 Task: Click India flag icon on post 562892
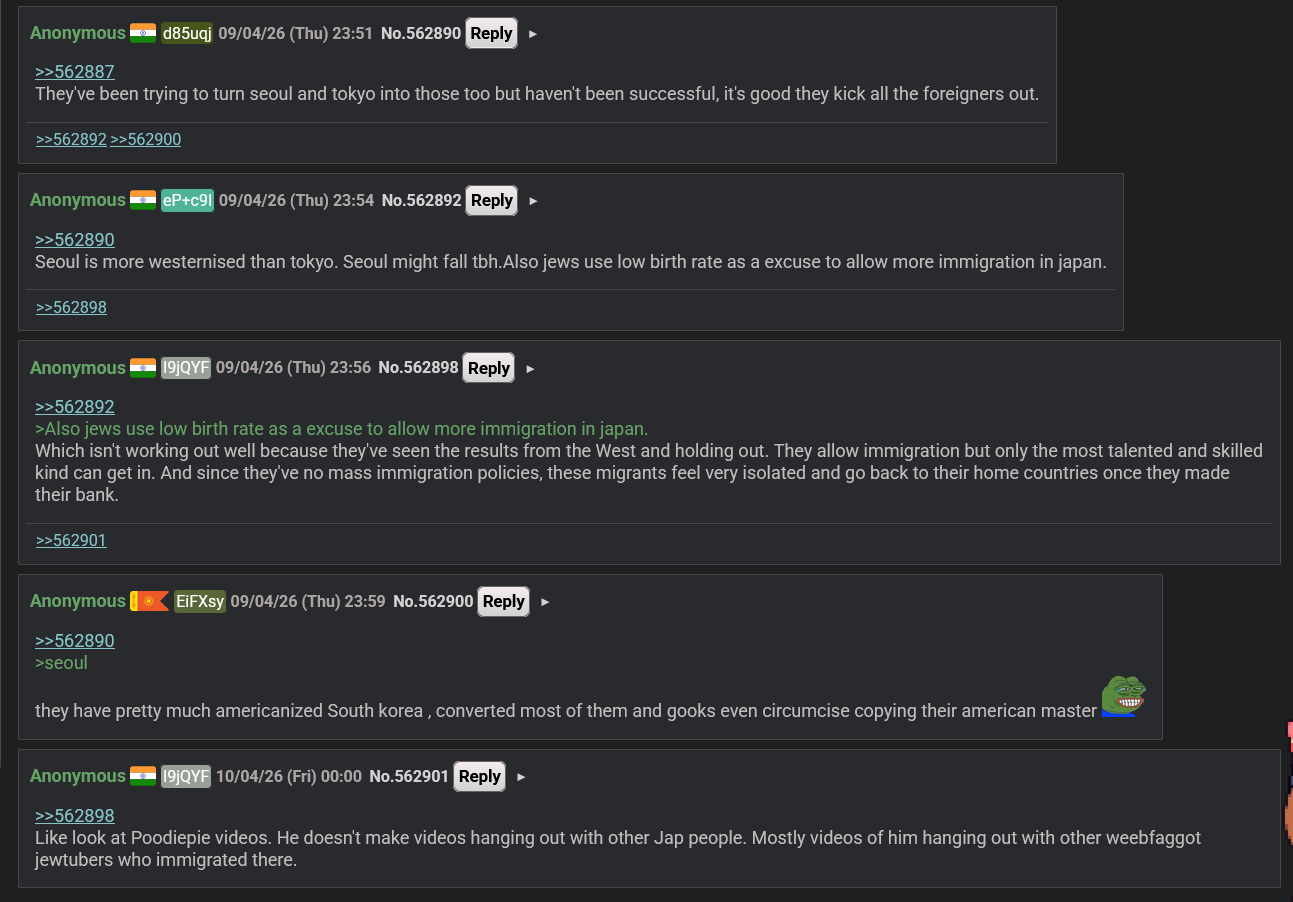point(143,200)
